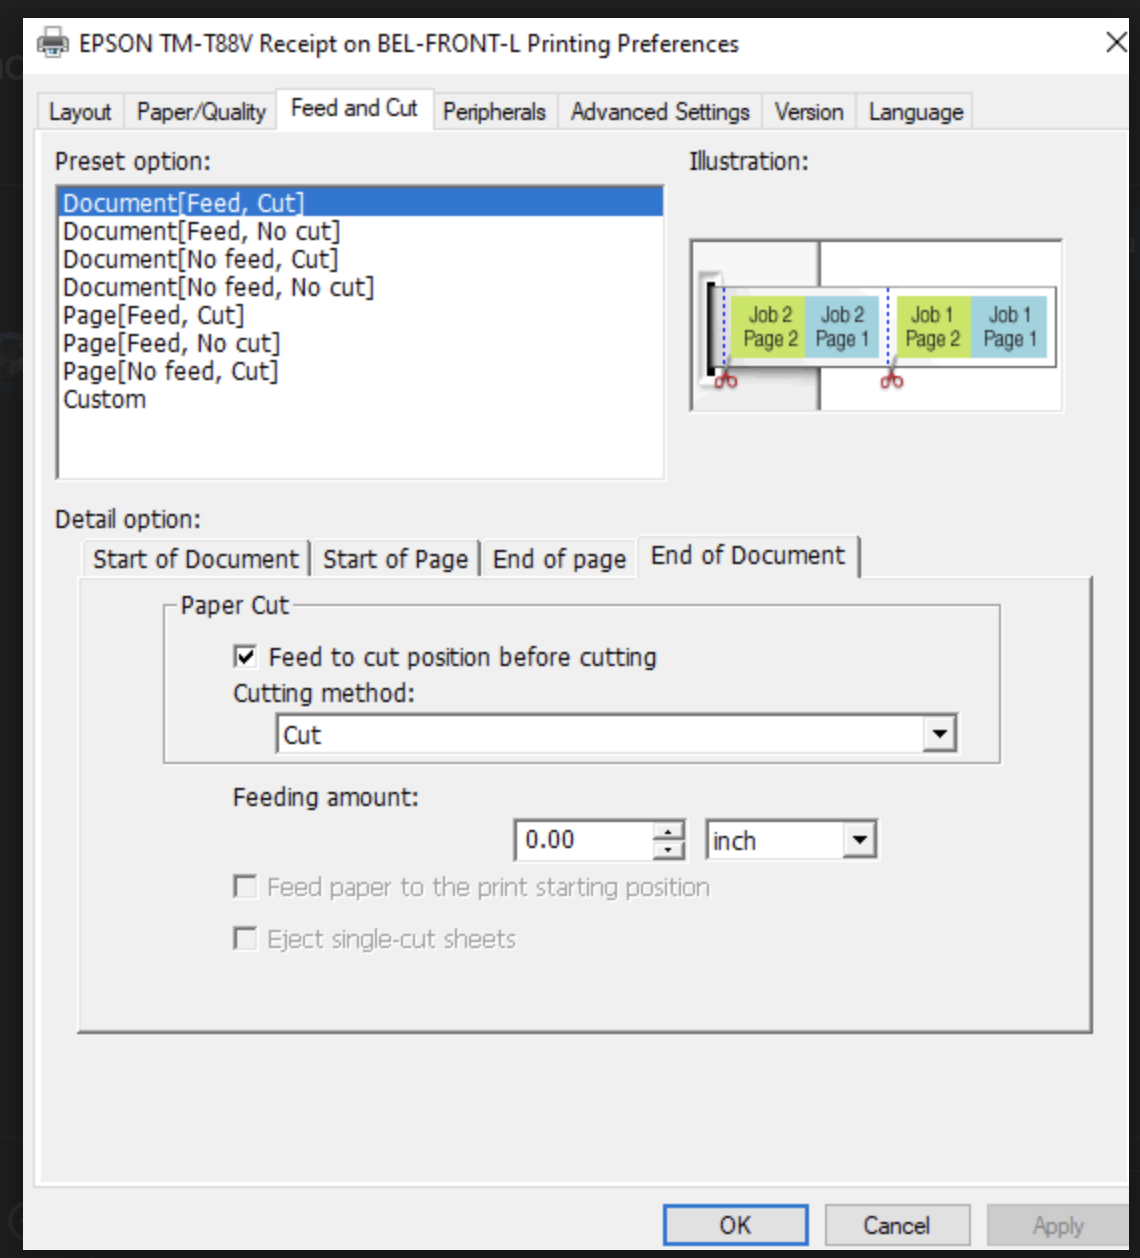This screenshot has height=1258, width=1140.
Task: Click the Cancel button
Action: pos(897,1225)
